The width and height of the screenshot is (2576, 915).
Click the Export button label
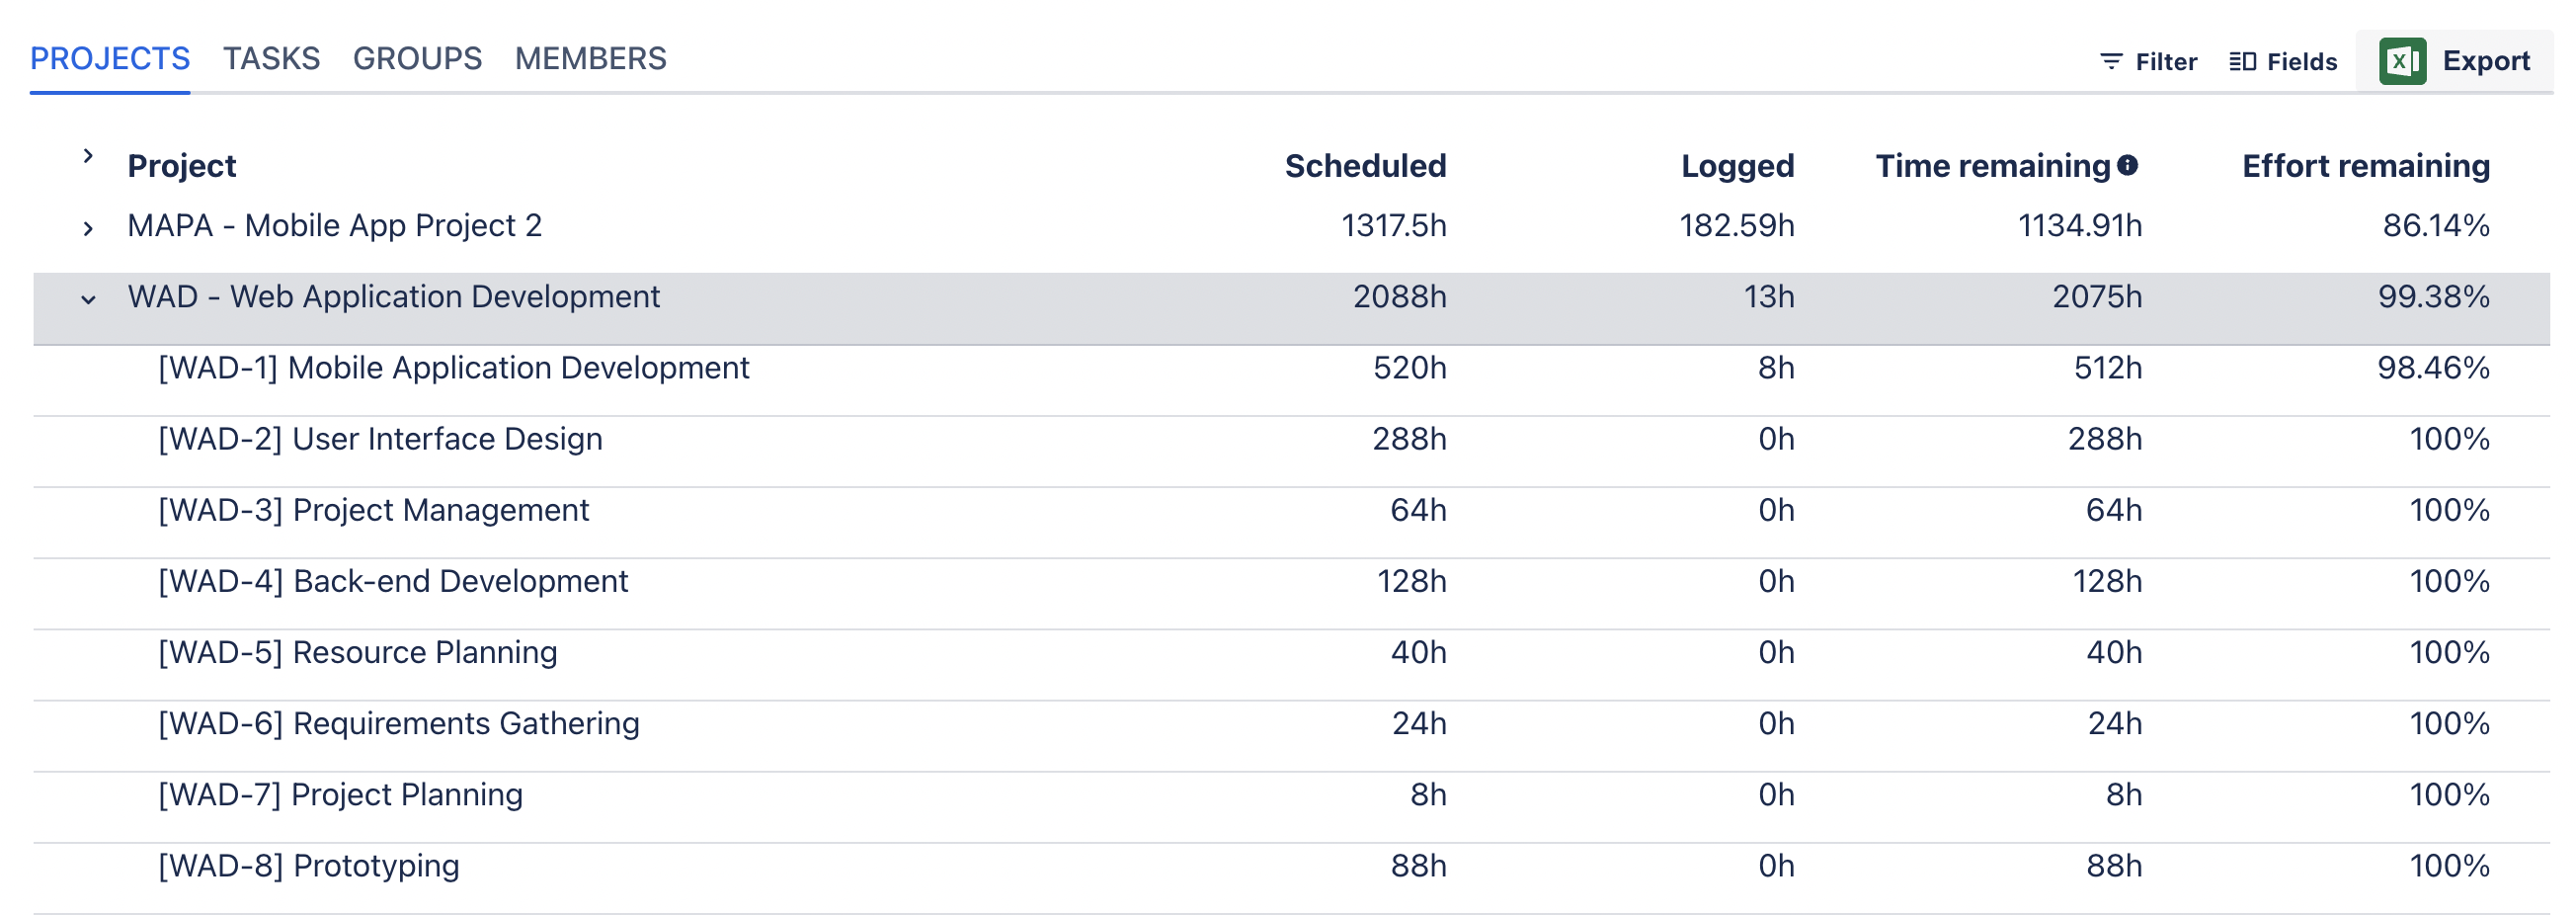click(2485, 61)
